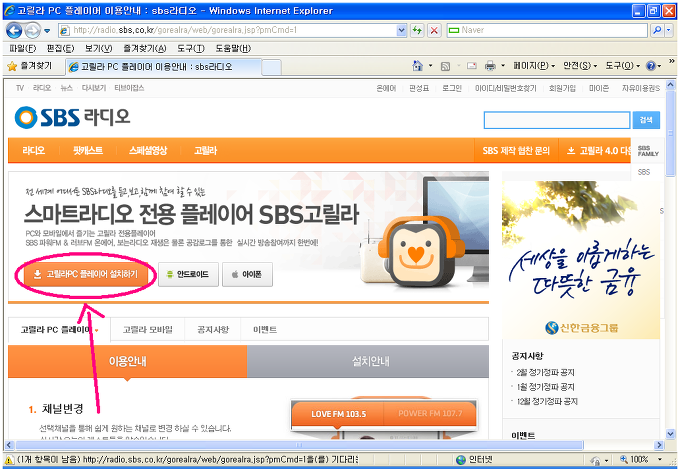680x469 pixels.
Task: Open the recent pages dropdown arrow
Action: [x=47, y=31]
